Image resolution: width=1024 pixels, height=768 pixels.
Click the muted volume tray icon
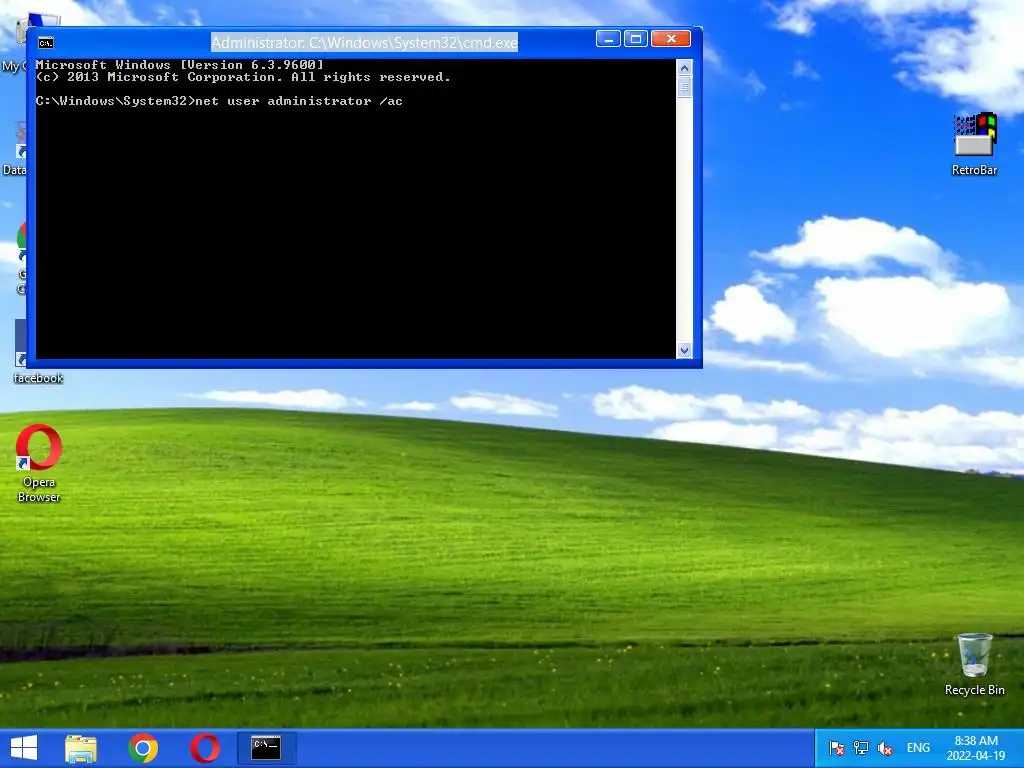coord(885,748)
